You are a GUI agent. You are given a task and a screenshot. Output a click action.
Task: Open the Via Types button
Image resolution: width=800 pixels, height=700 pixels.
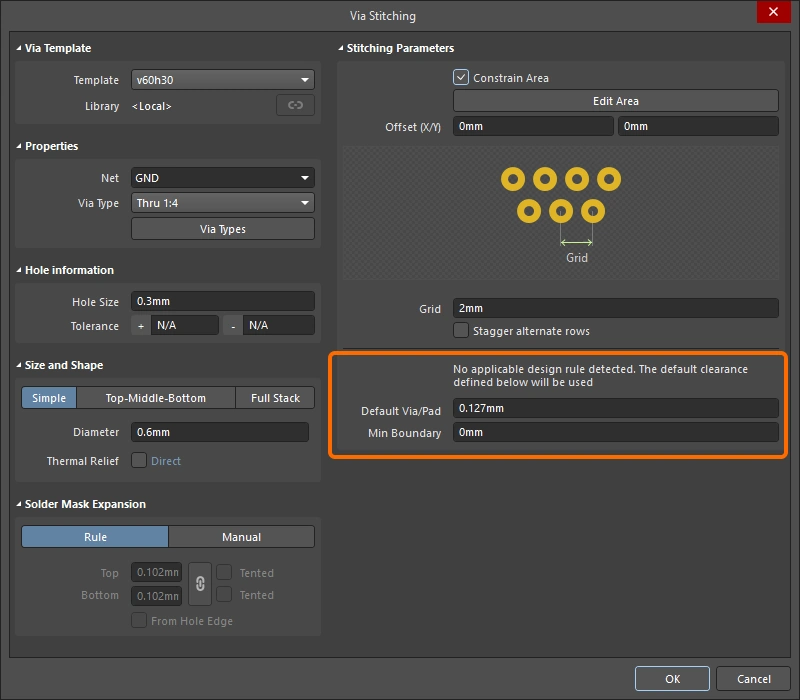click(222, 229)
